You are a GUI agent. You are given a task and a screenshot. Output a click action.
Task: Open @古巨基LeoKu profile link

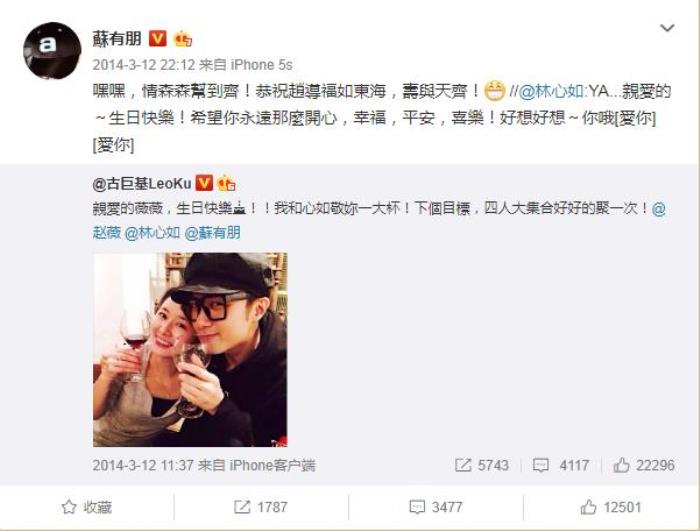[x=142, y=184]
